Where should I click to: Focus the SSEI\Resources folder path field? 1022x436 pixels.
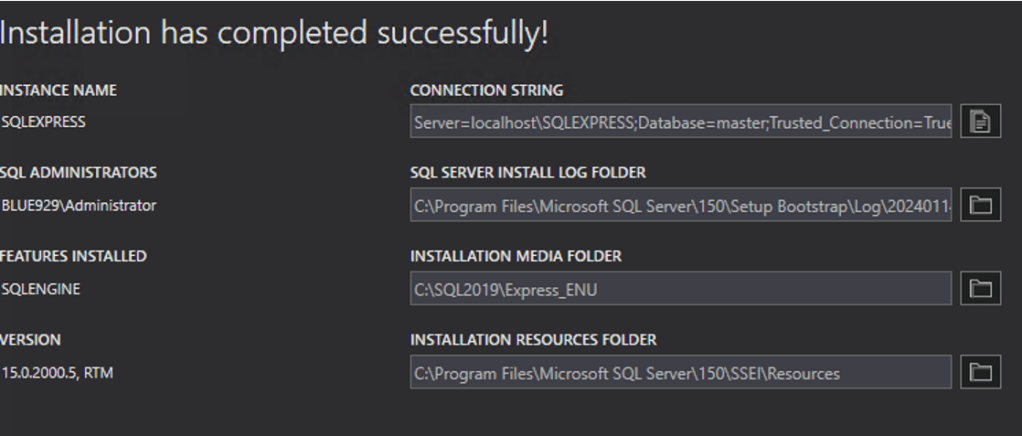pos(680,373)
